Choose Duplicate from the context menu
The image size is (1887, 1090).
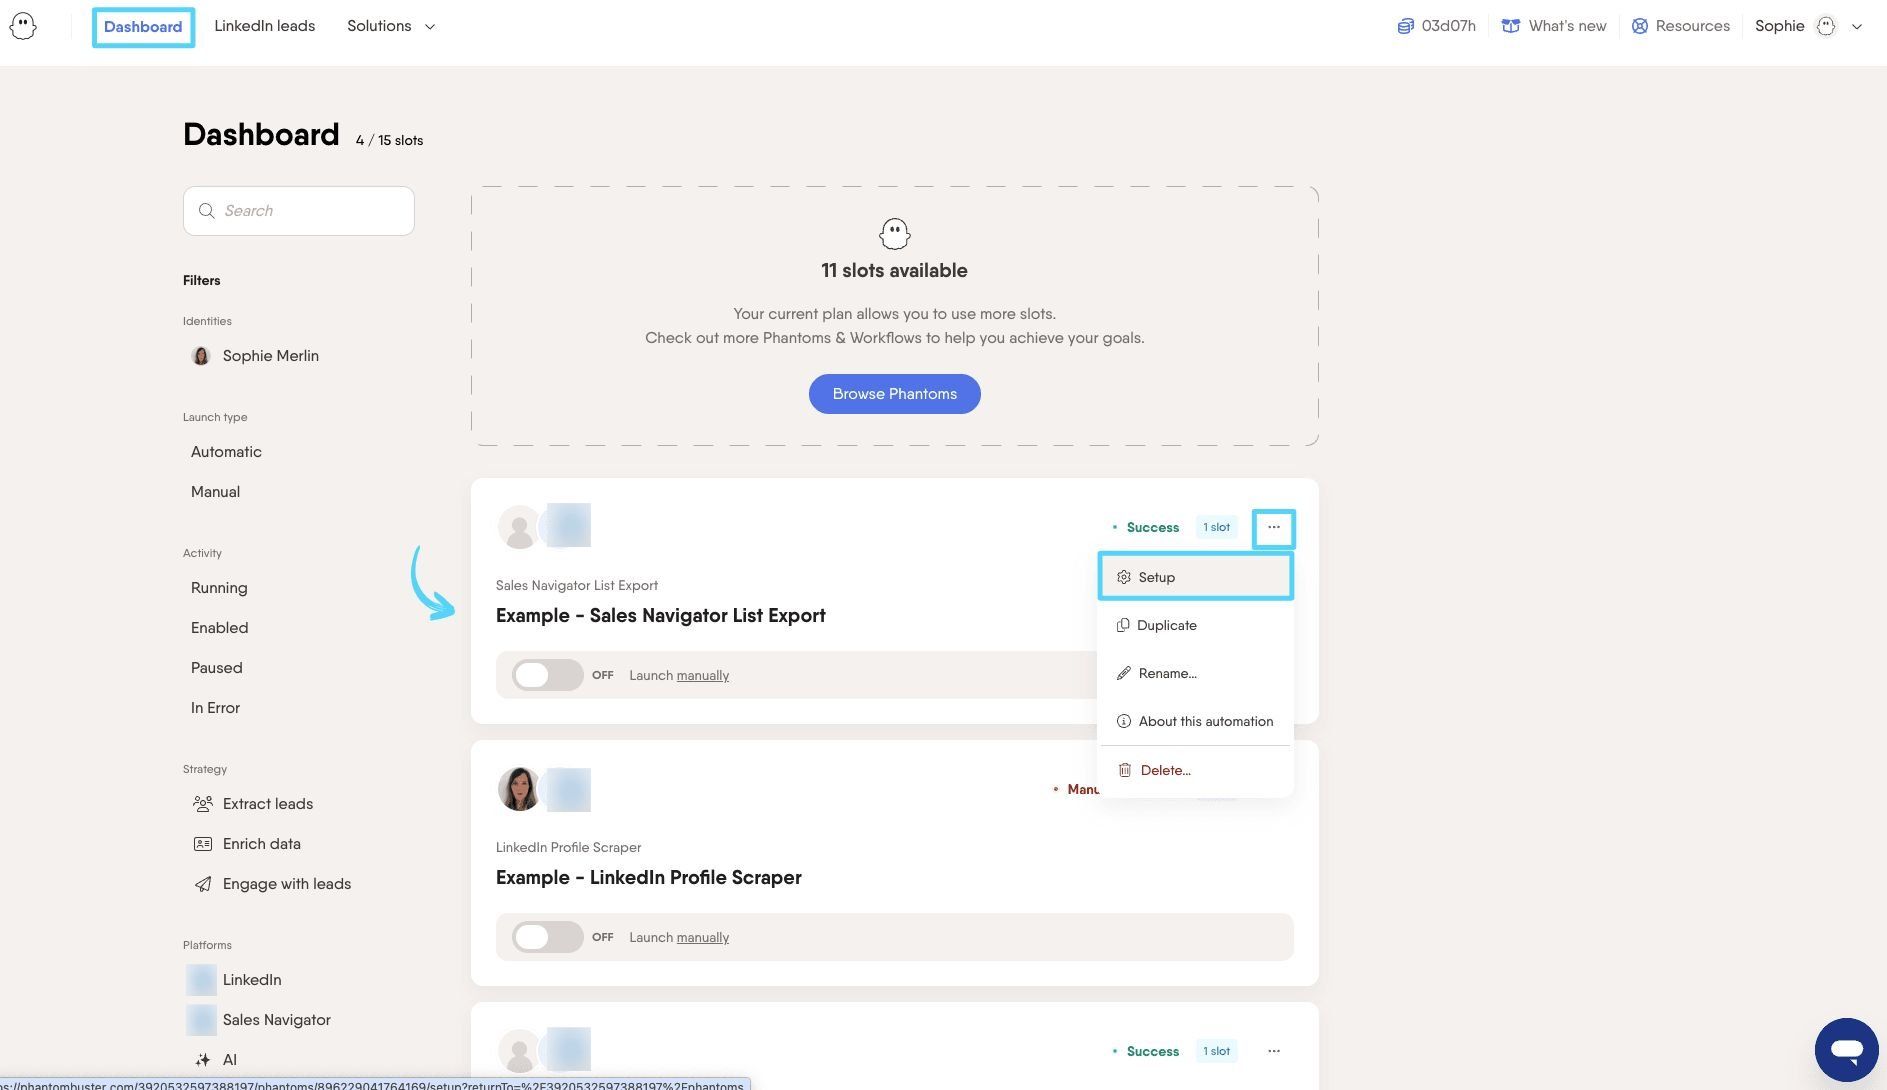1195,625
